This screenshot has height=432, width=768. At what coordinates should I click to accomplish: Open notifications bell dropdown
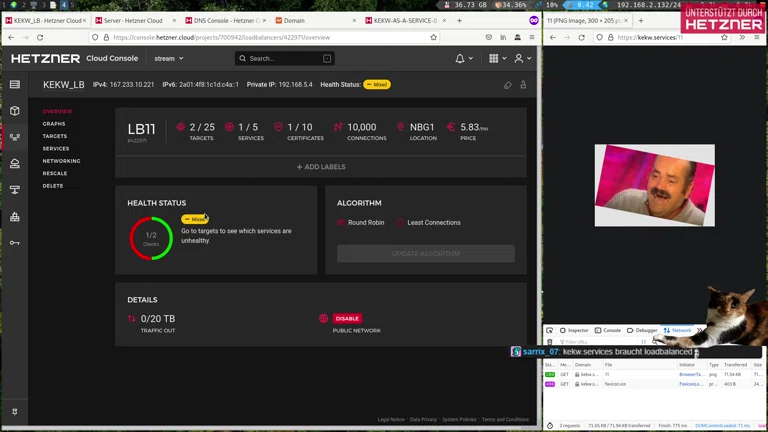[464, 58]
